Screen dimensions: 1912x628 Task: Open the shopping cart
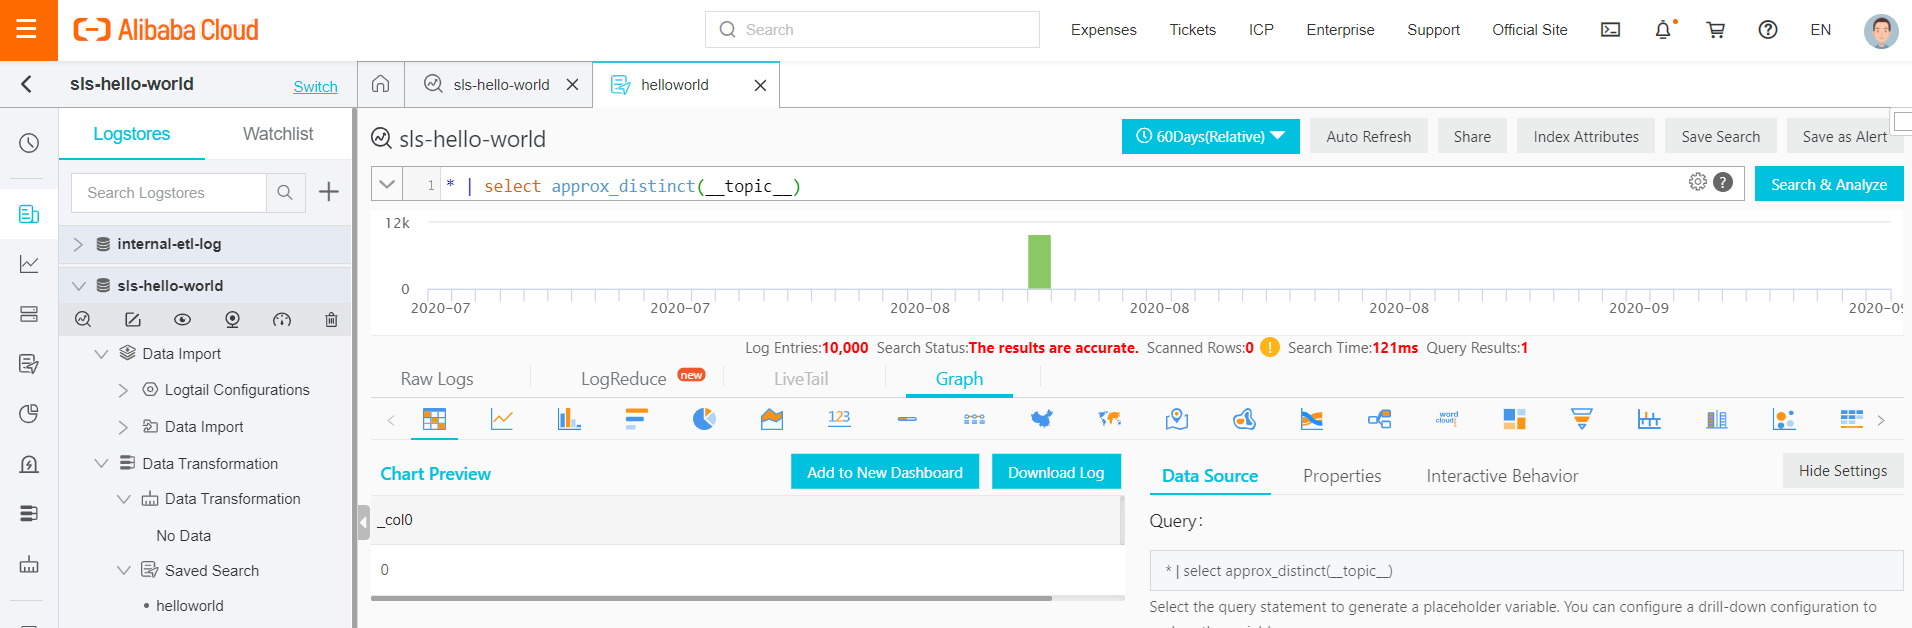1716,30
